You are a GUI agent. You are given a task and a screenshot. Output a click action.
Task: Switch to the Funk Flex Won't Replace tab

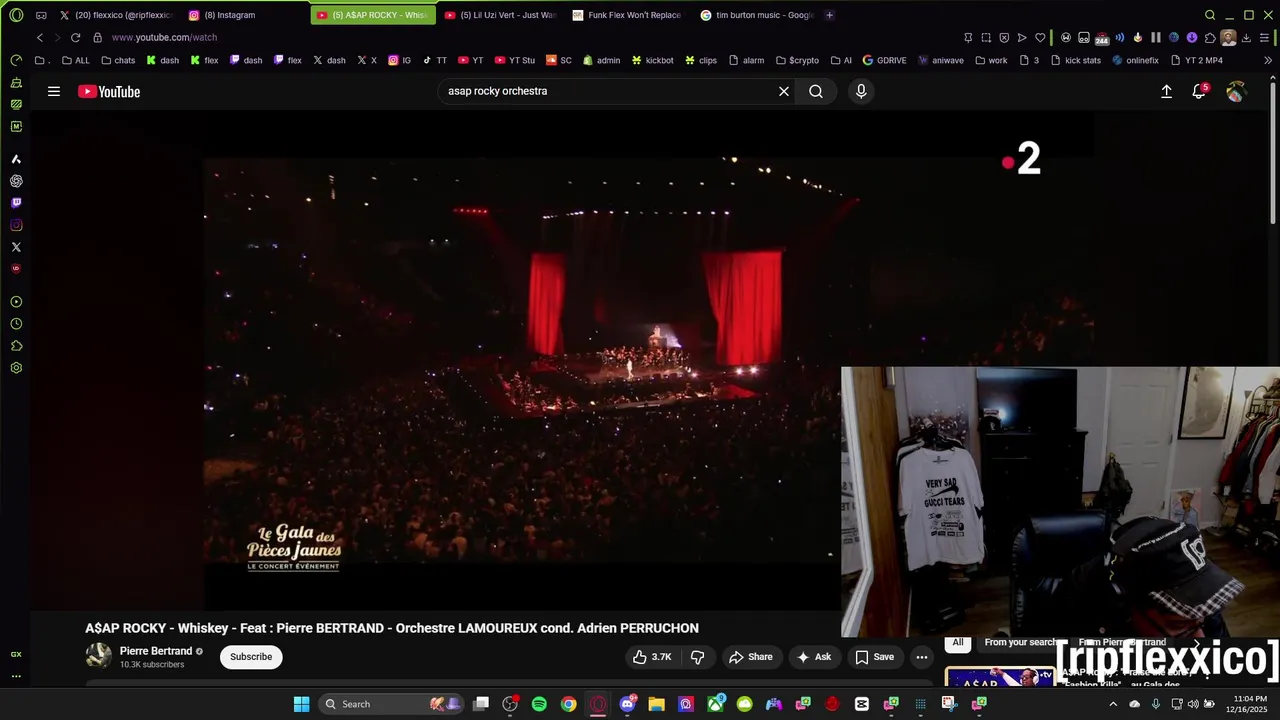pyautogui.click(x=629, y=15)
